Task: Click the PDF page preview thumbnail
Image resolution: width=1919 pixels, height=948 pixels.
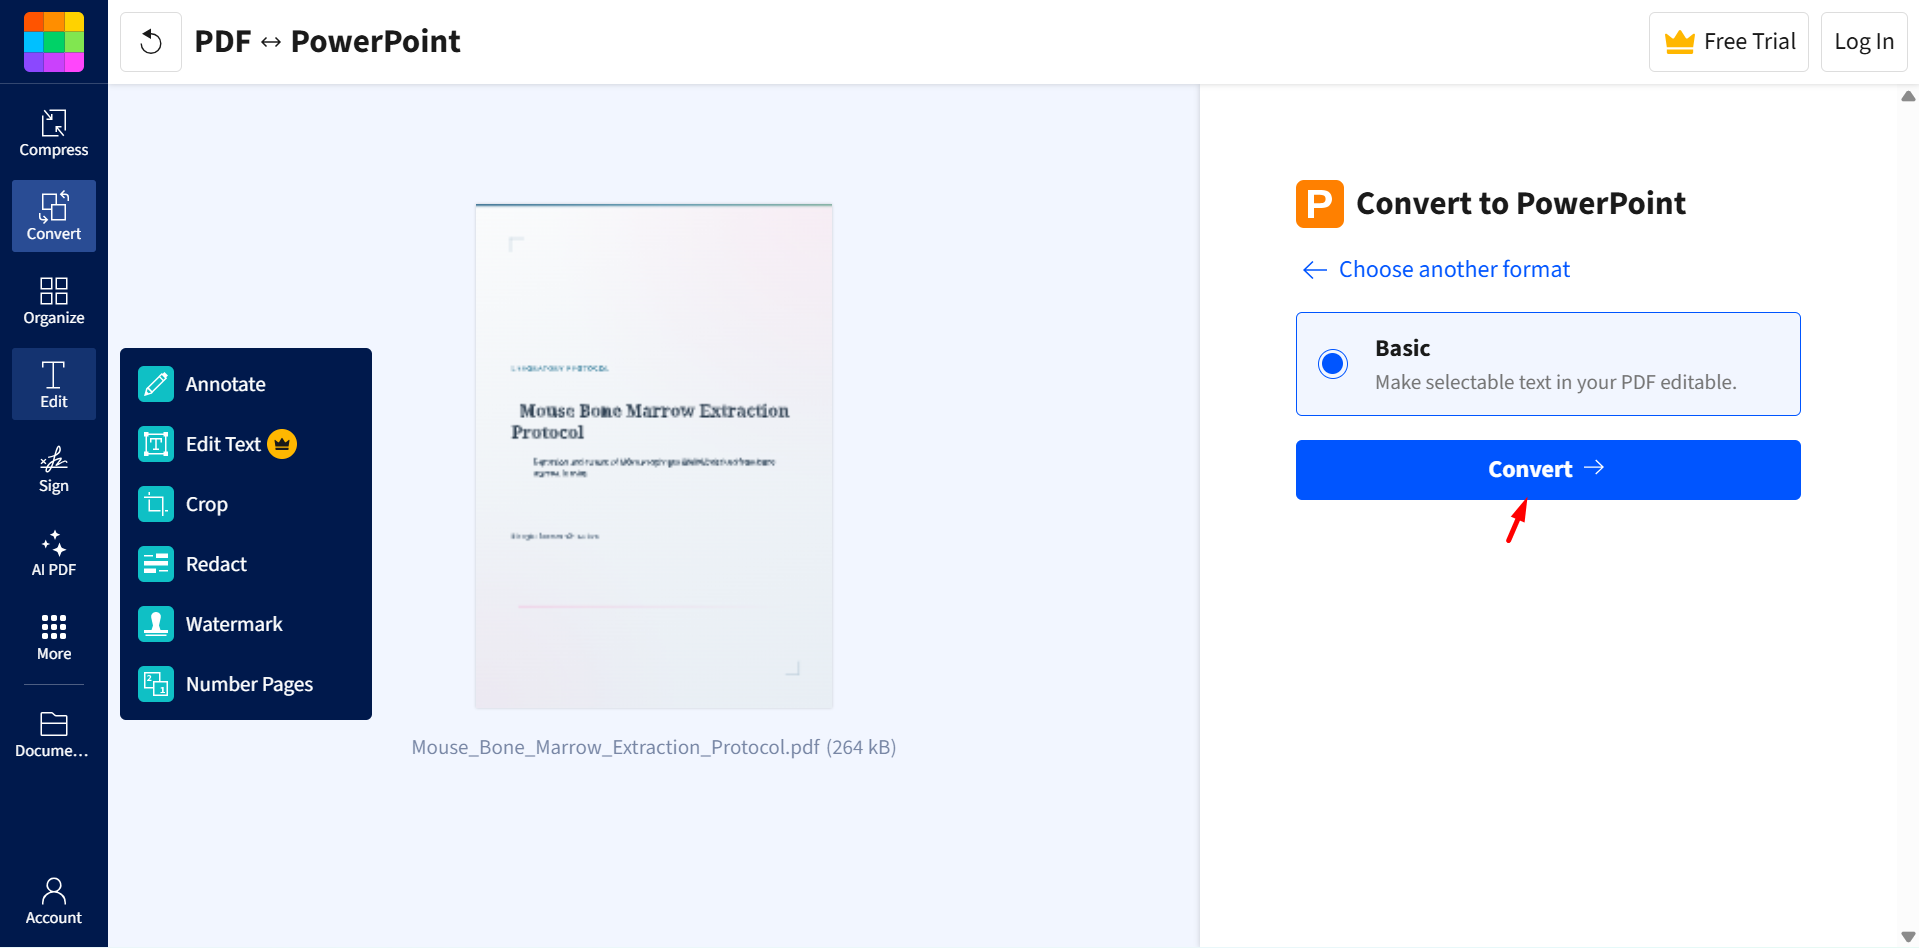Action: click(x=654, y=456)
